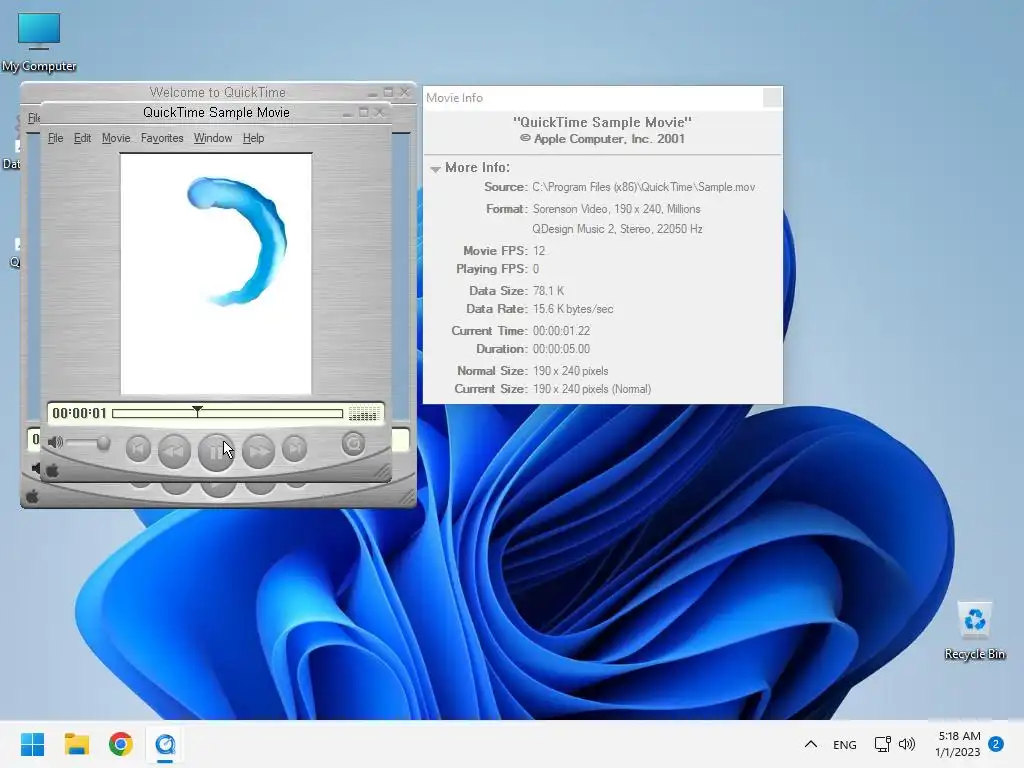Toggle the audio equalizer display beside timeline
Screen dimensions: 1024x768
(364, 413)
